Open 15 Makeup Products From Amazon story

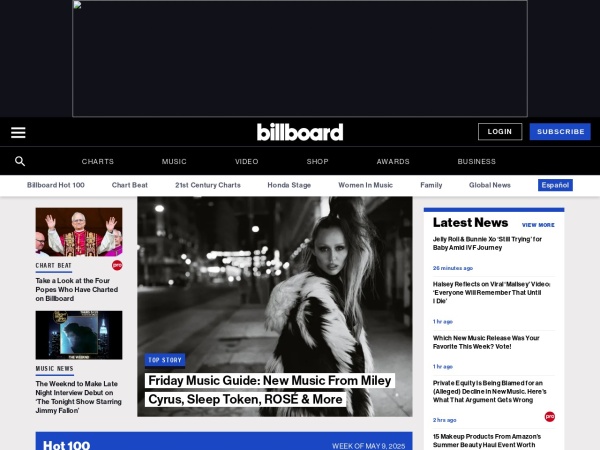[487, 441]
